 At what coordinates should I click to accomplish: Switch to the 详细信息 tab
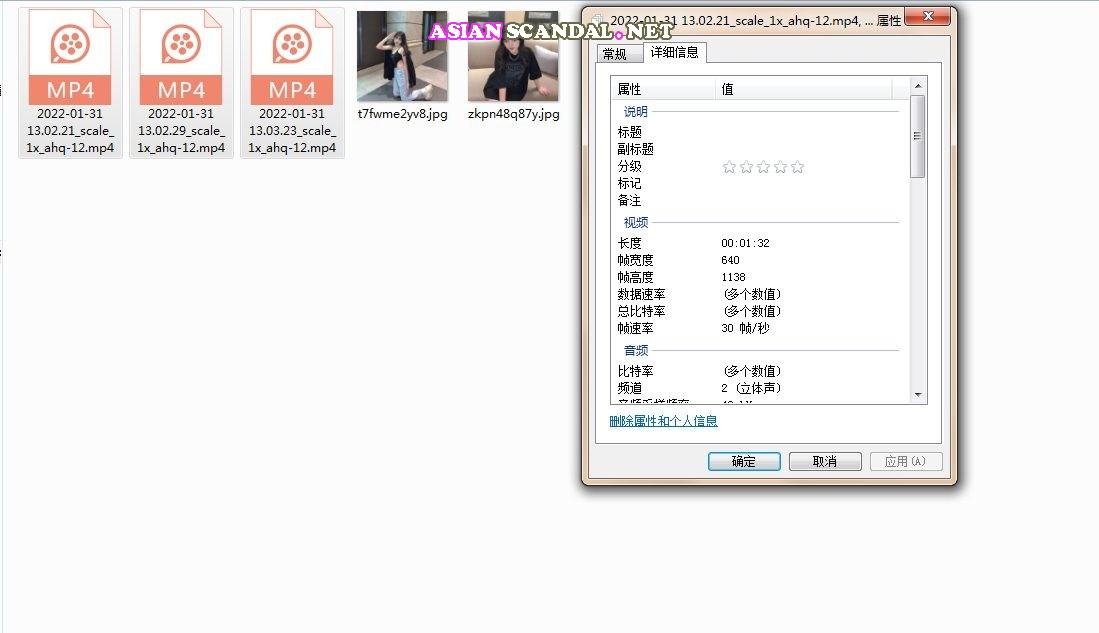[x=674, y=53]
